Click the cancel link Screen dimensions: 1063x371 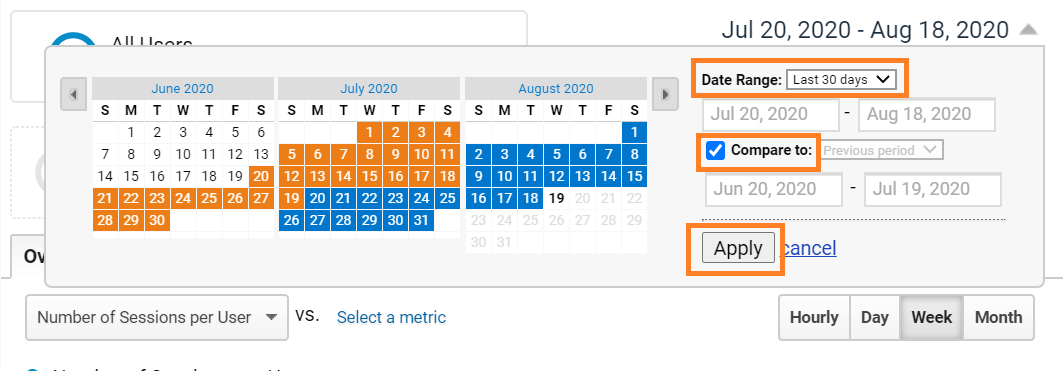click(809, 248)
